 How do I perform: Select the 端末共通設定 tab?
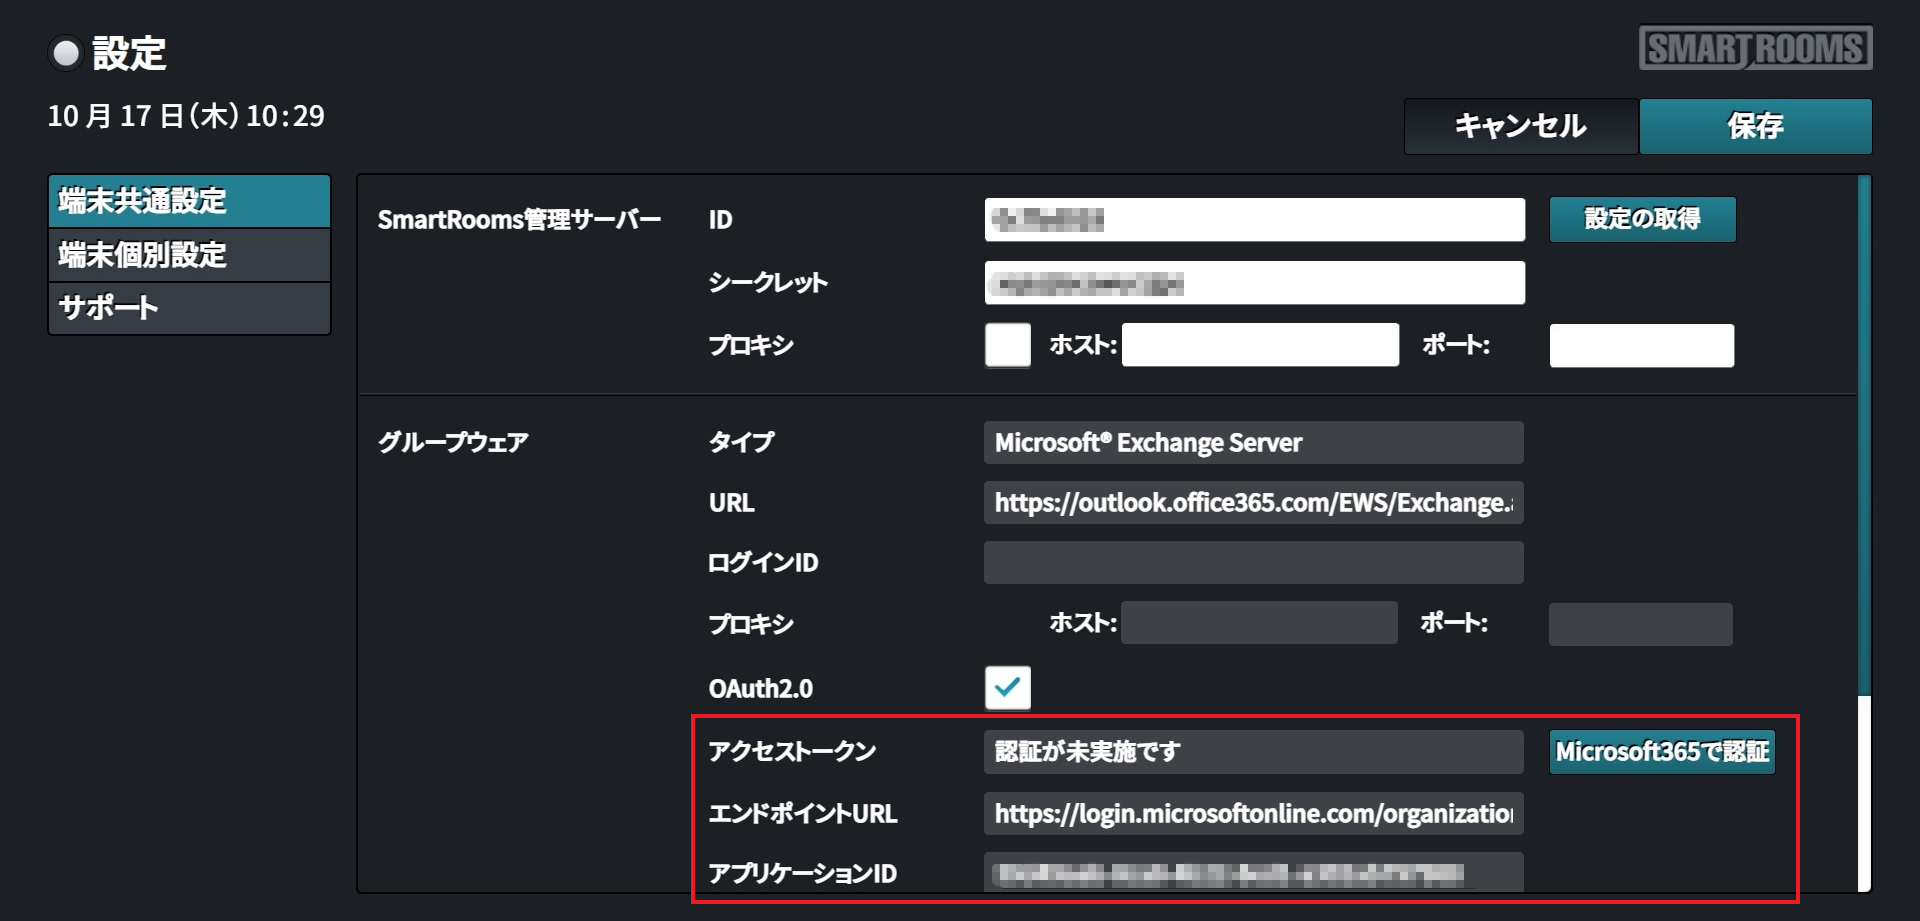[x=189, y=201]
